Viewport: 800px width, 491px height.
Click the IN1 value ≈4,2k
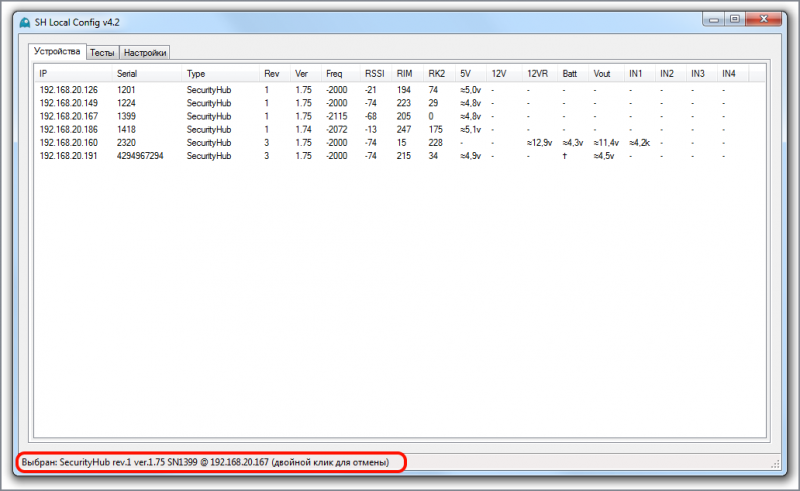pos(639,143)
